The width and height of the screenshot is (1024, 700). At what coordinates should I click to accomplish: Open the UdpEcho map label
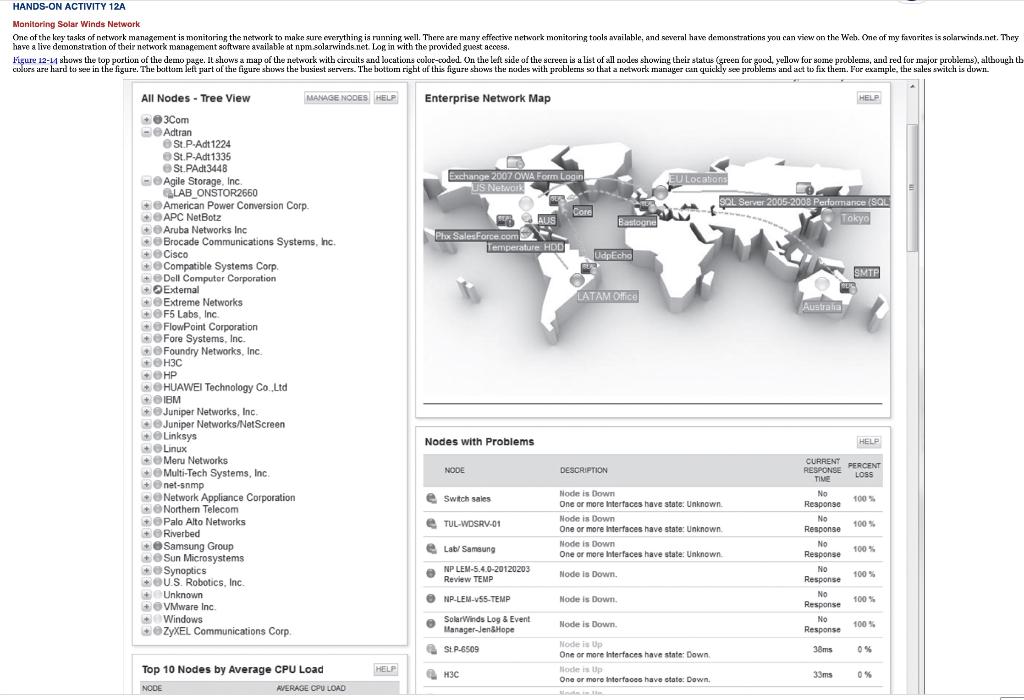pyautogui.click(x=613, y=255)
